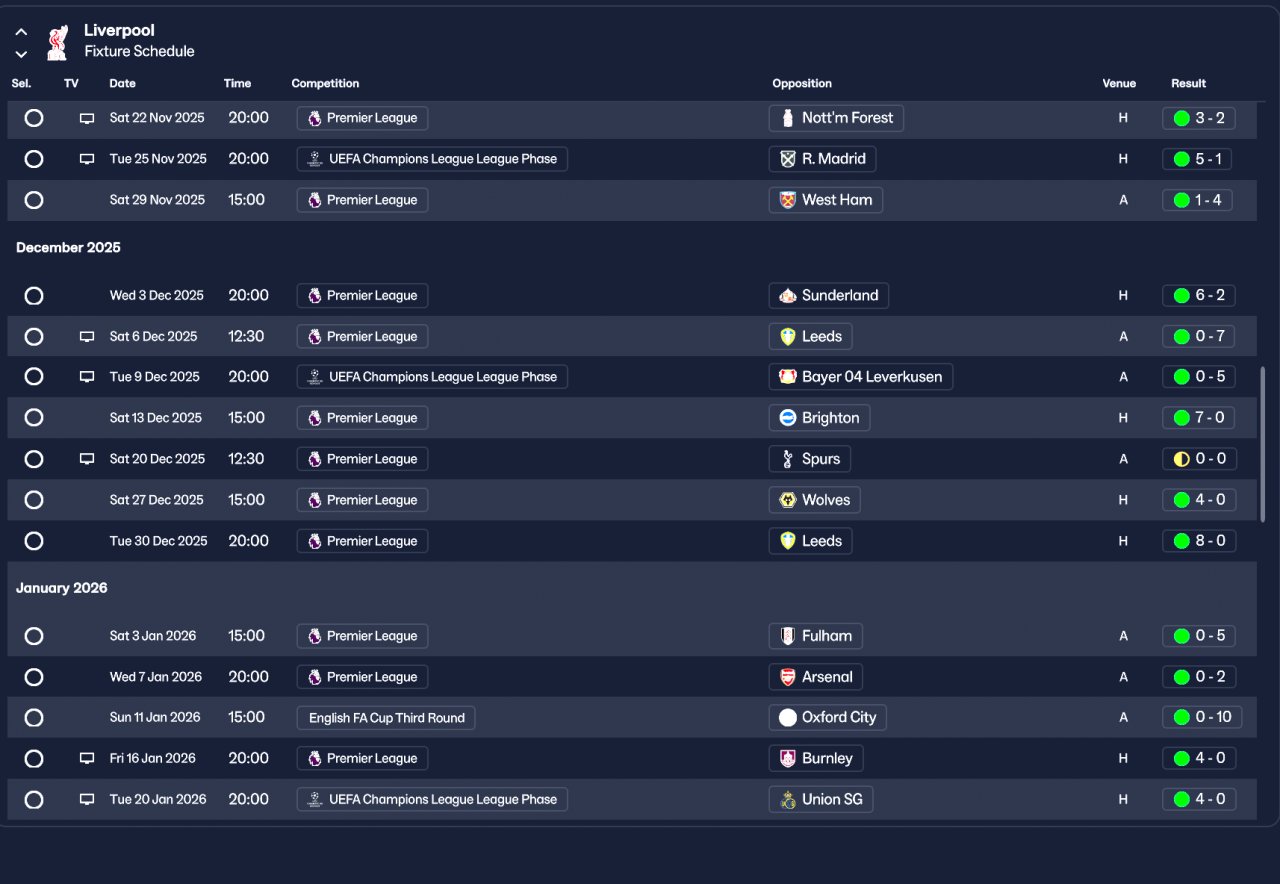Click Premier League logo in Sunderland row
Image resolution: width=1280 pixels, height=884 pixels.
pyautogui.click(x=315, y=296)
